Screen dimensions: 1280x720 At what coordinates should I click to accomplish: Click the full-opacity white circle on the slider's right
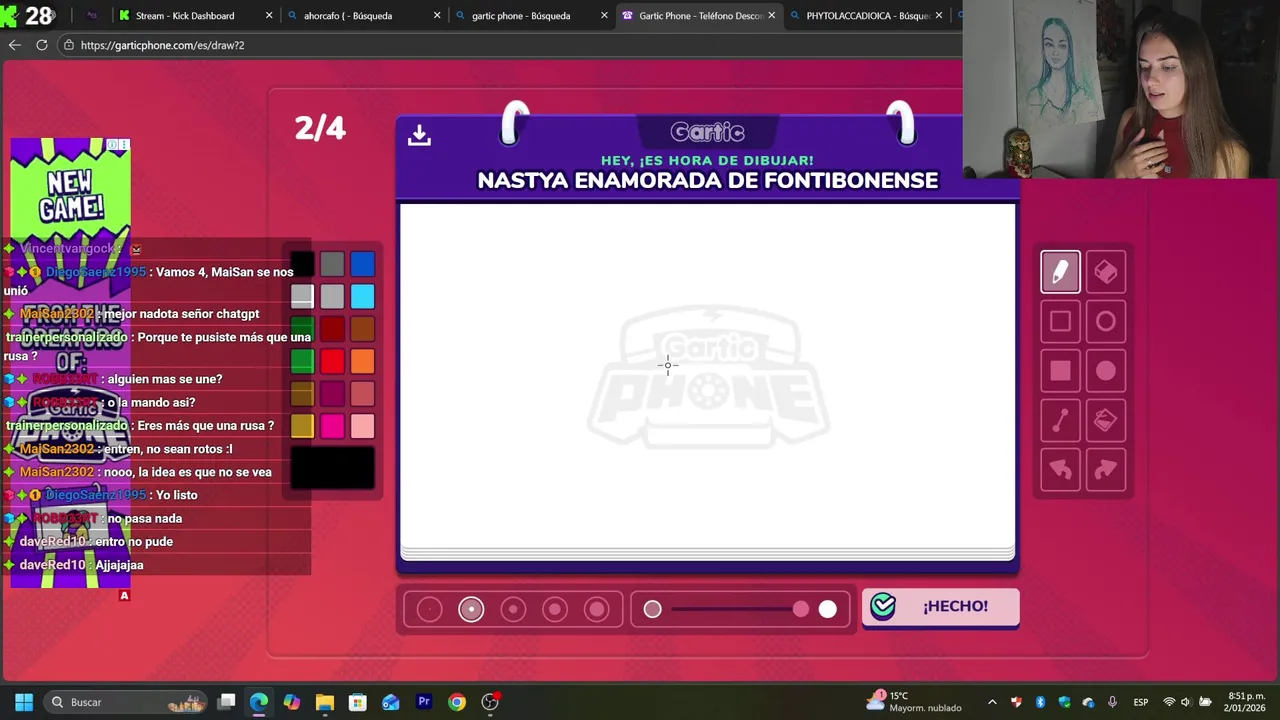(x=827, y=609)
